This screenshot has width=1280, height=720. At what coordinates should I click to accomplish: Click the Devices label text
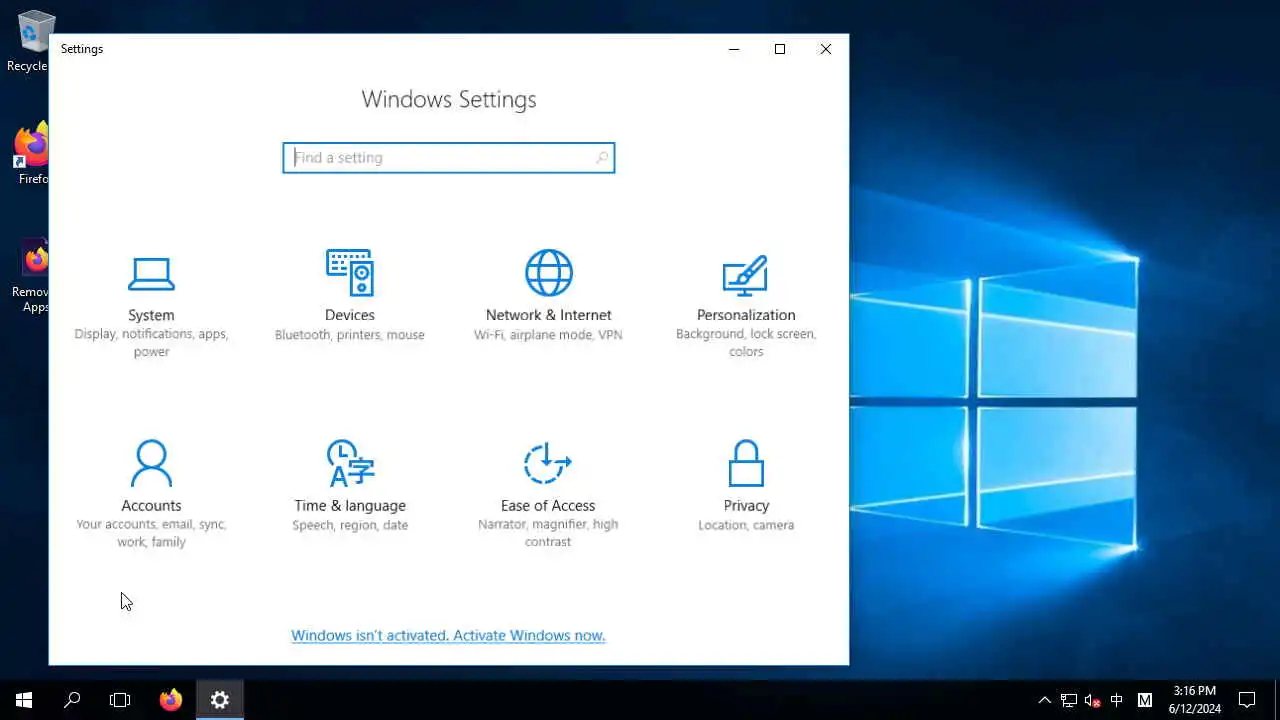(x=349, y=315)
